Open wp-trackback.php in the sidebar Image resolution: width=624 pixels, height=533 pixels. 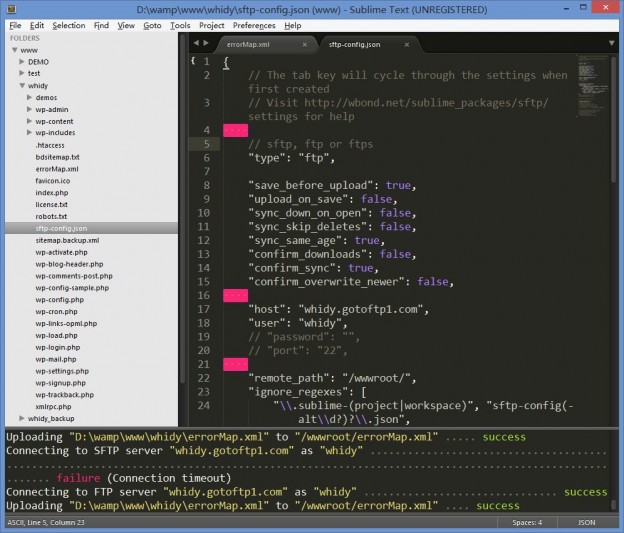coord(64,395)
